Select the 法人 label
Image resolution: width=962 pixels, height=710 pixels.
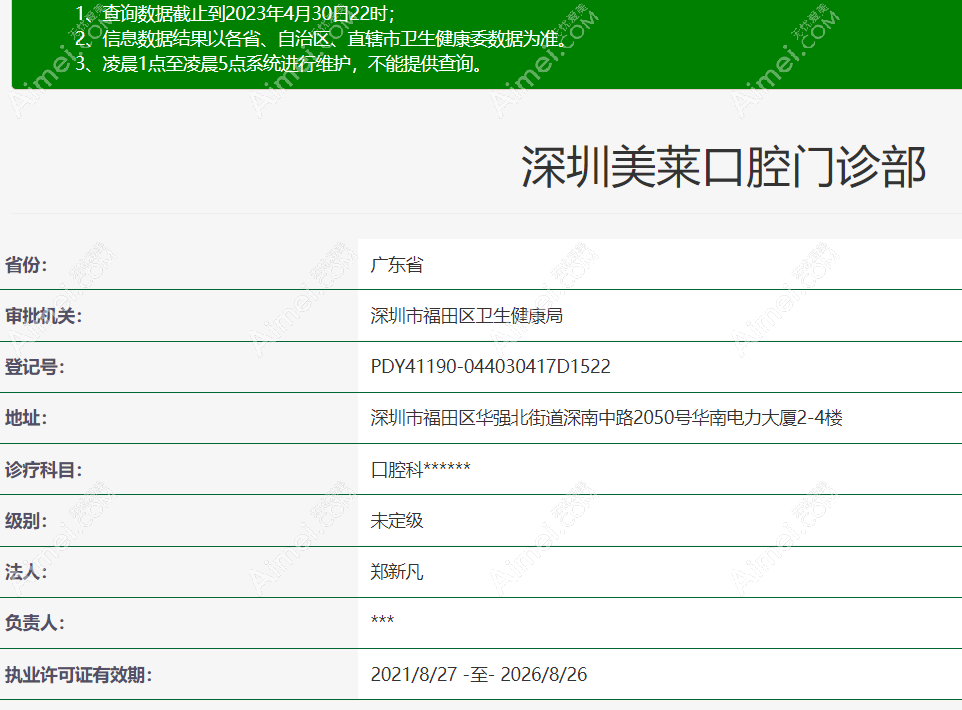tap(26, 572)
